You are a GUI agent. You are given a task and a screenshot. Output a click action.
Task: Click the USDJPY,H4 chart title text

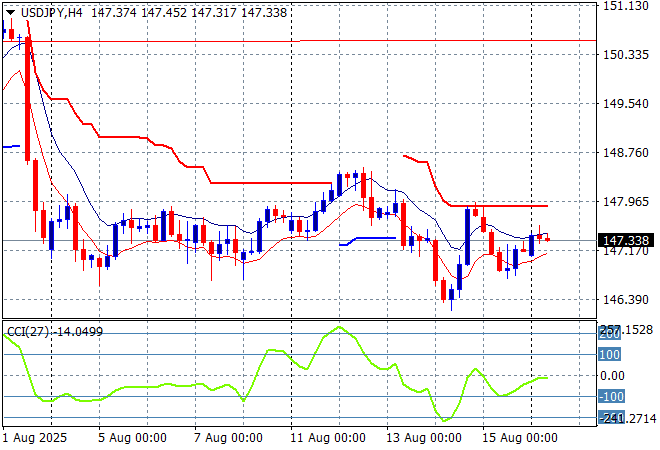pyautogui.click(x=51, y=13)
